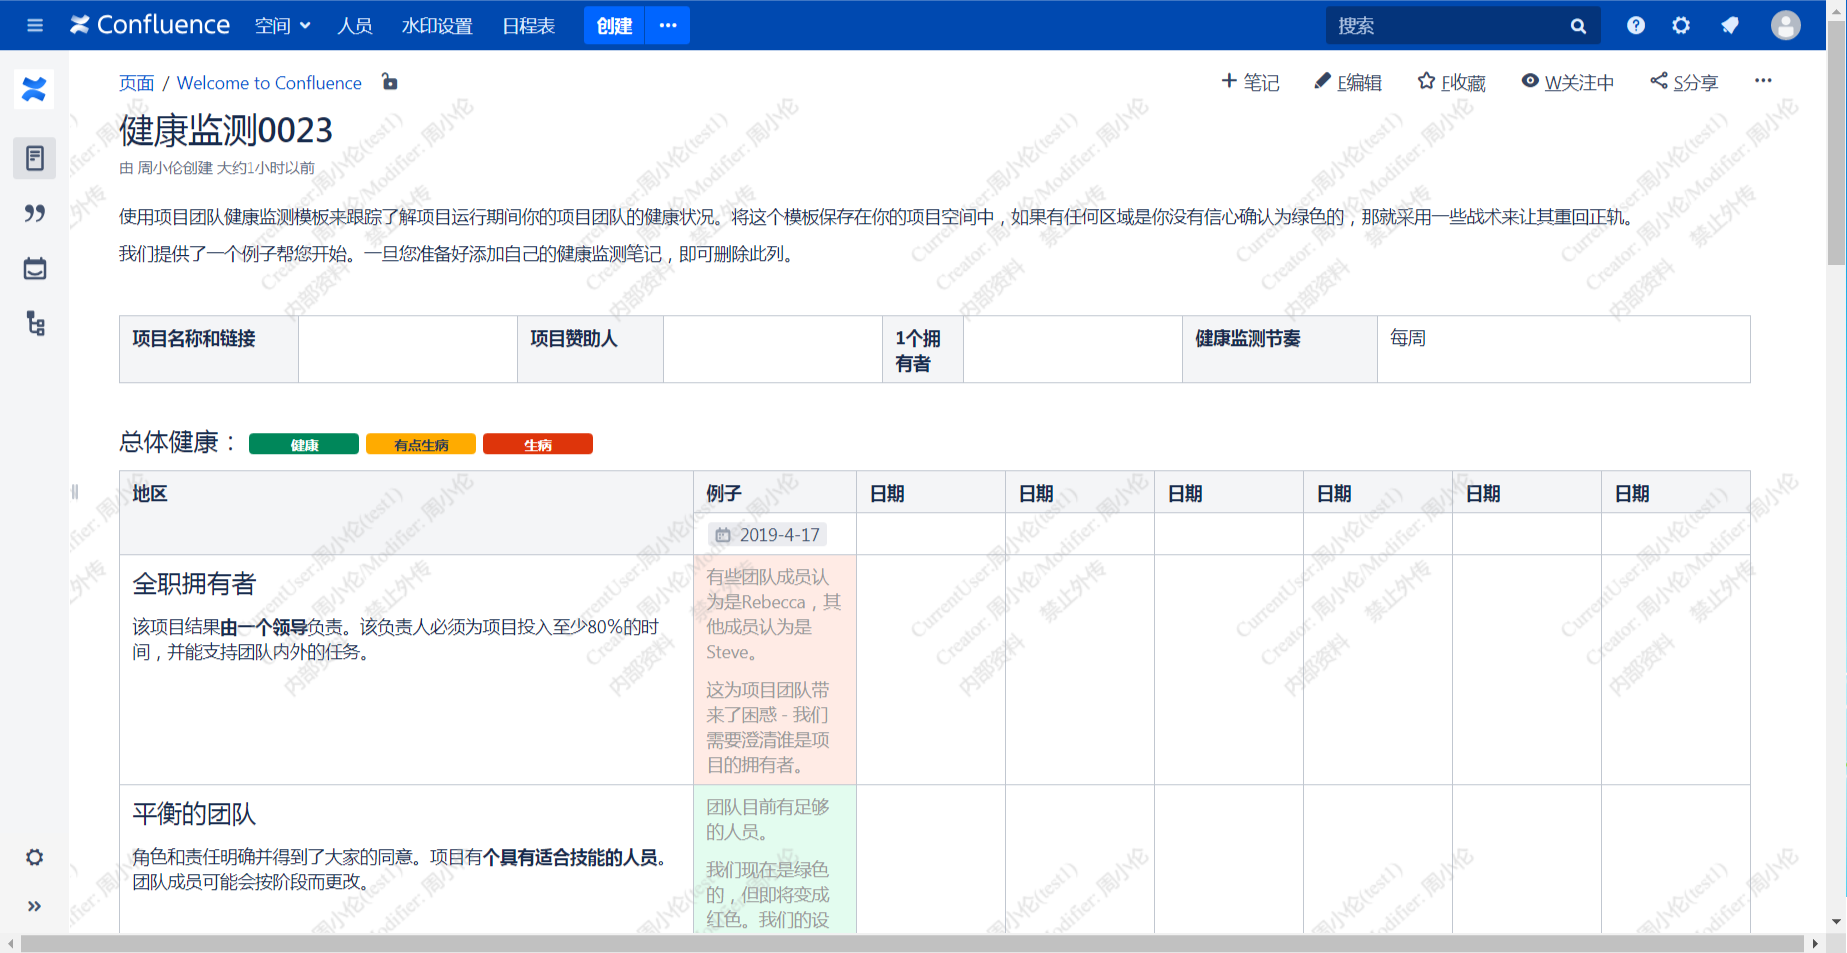Open the blog quote icon in sidebar
Viewport: 1847px width, 953px height.
[x=35, y=213]
